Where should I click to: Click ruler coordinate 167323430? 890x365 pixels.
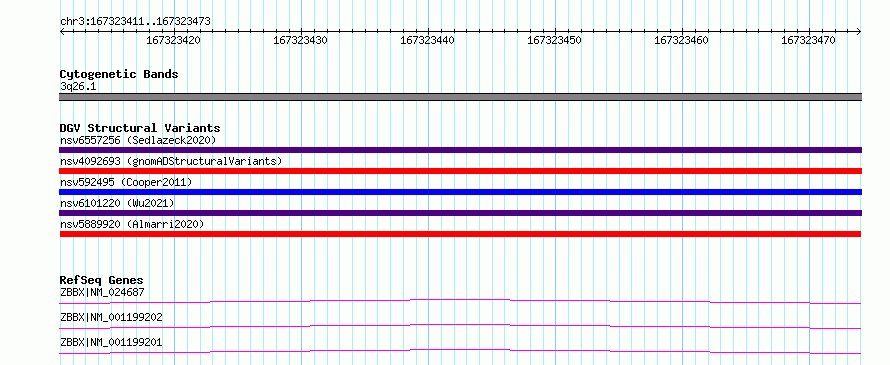[300, 40]
